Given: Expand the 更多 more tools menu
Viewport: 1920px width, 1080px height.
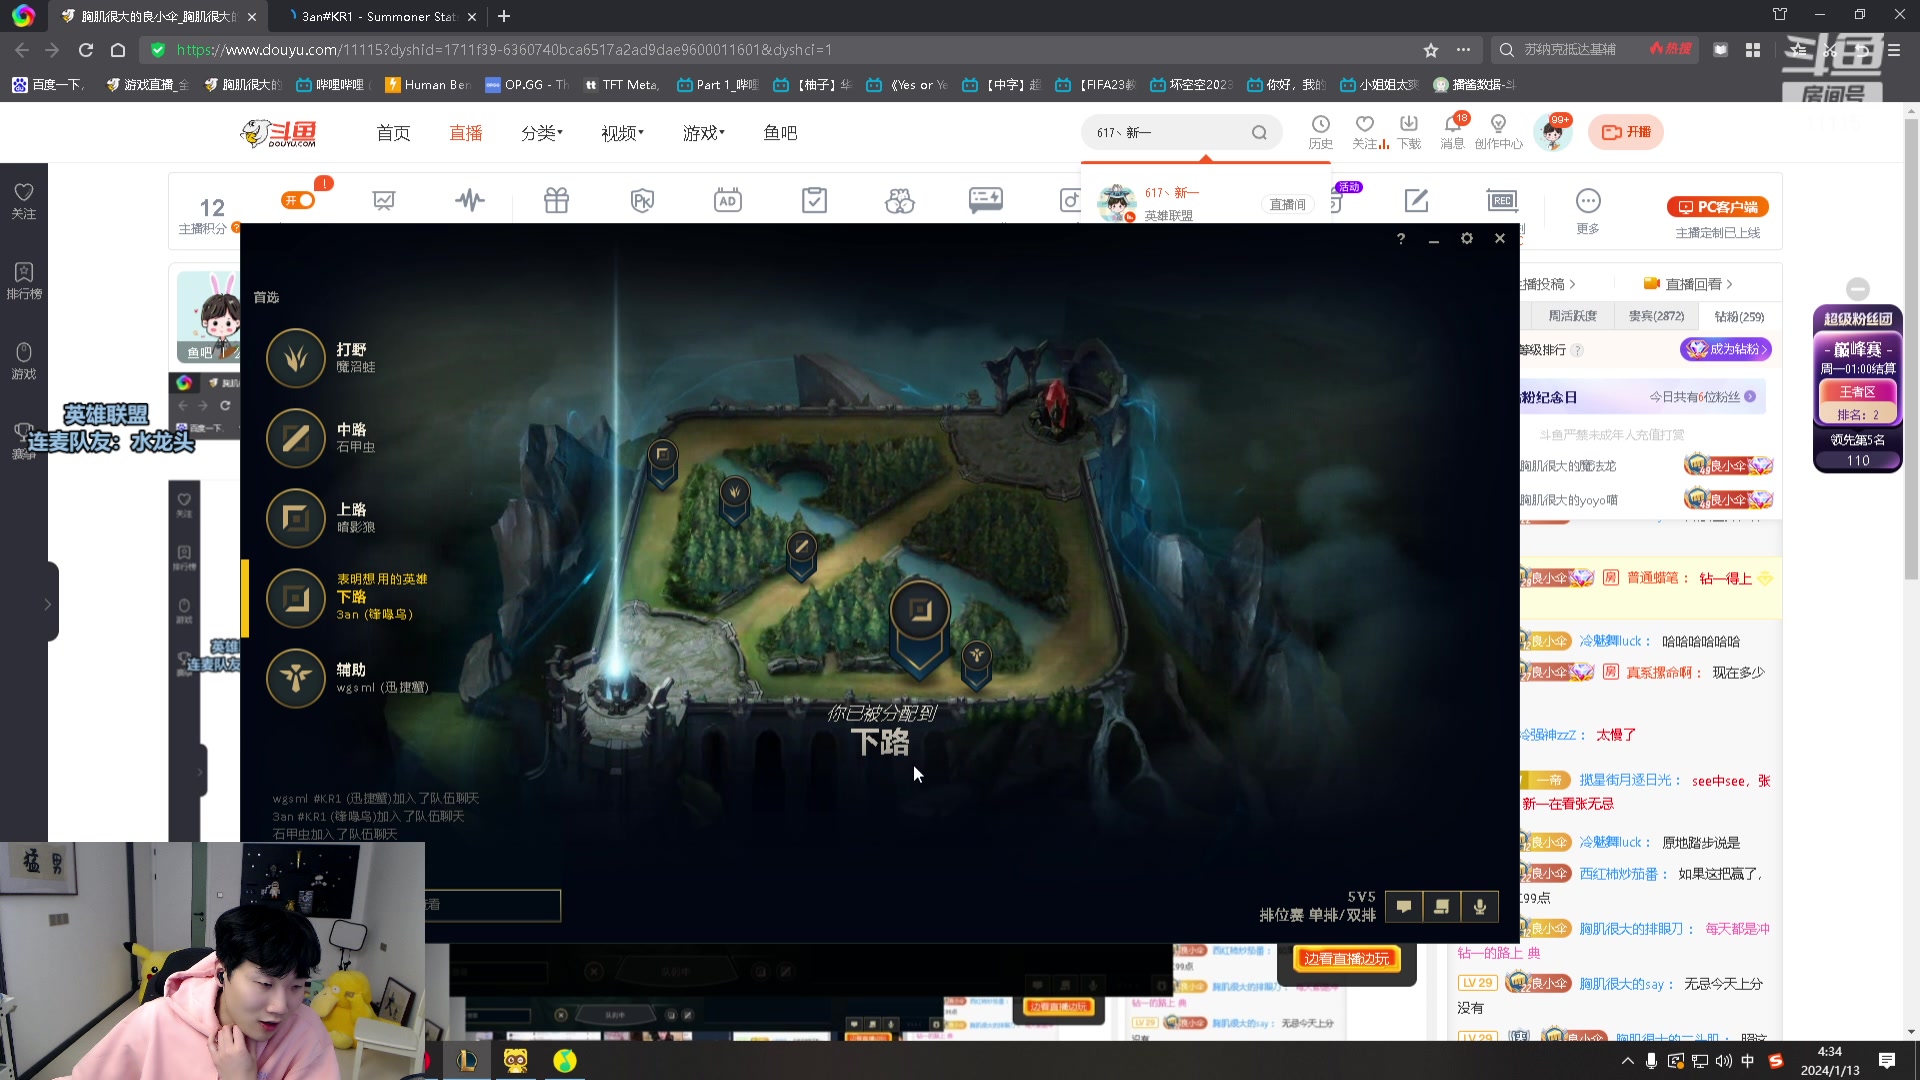Looking at the screenshot, I should 1588,211.
